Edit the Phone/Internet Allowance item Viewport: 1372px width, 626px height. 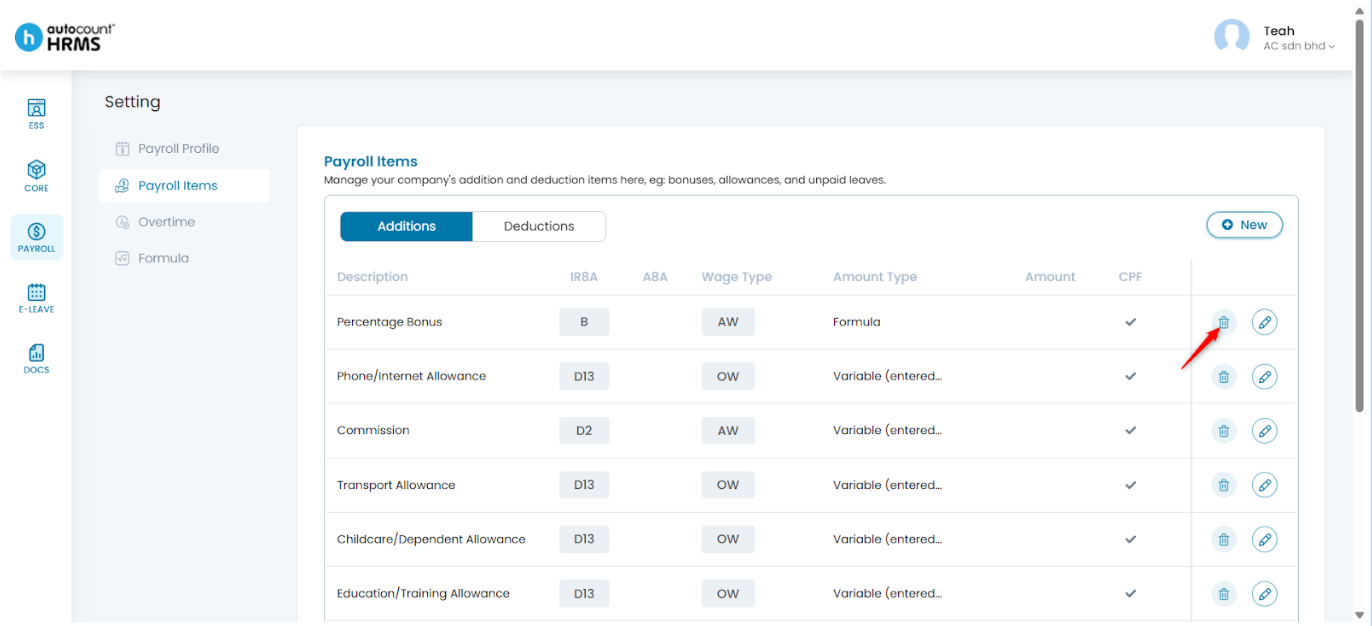click(x=1265, y=377)
